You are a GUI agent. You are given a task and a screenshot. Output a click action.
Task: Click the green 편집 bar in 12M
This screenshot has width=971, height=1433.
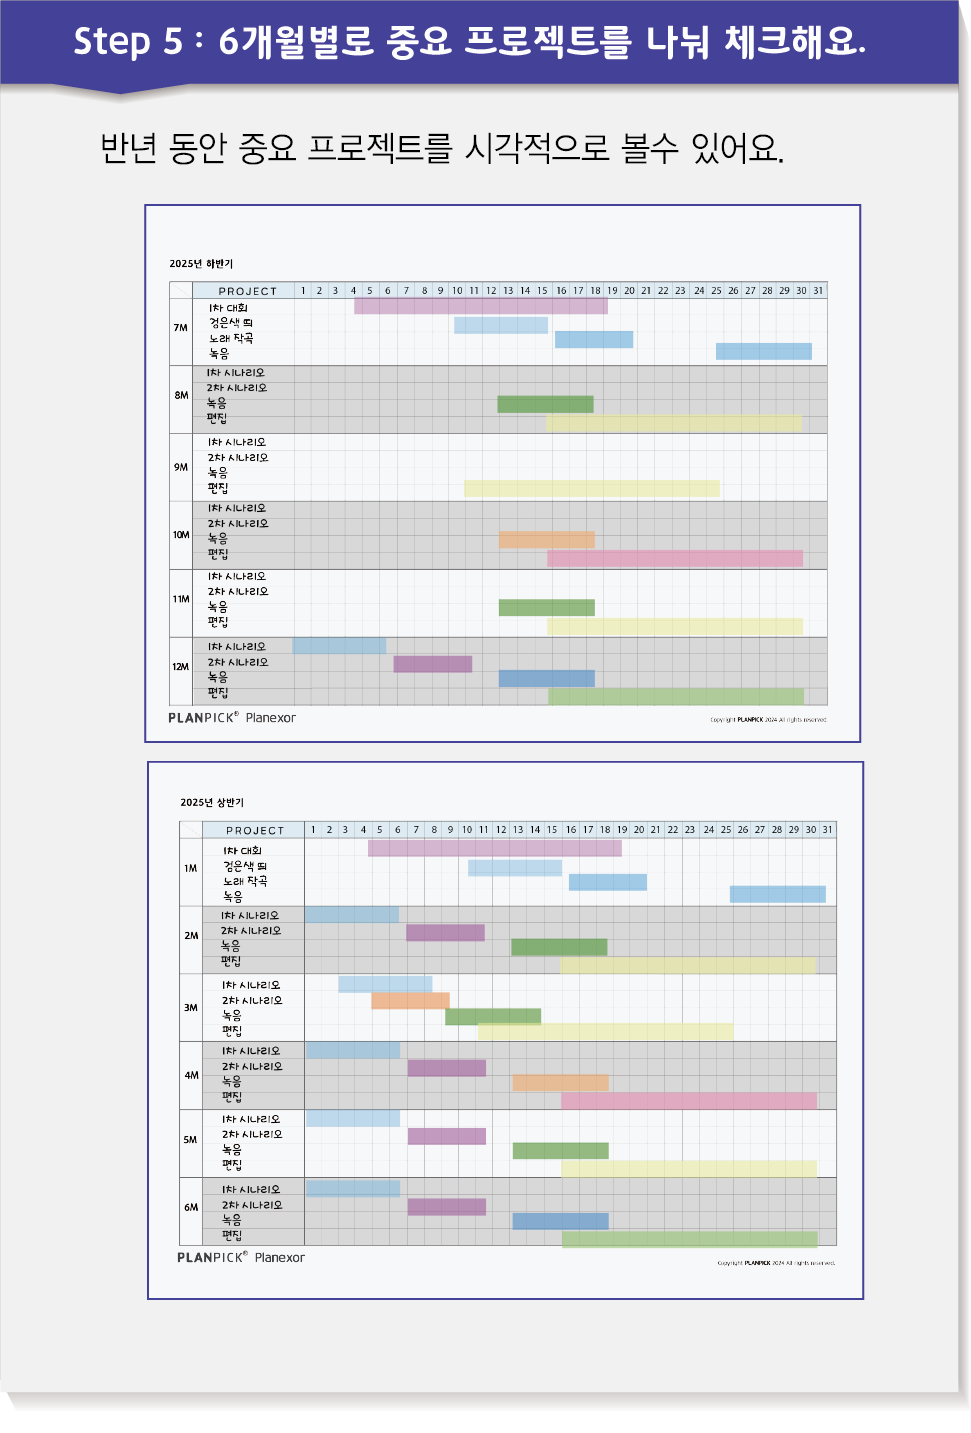[x=676, y=696]
